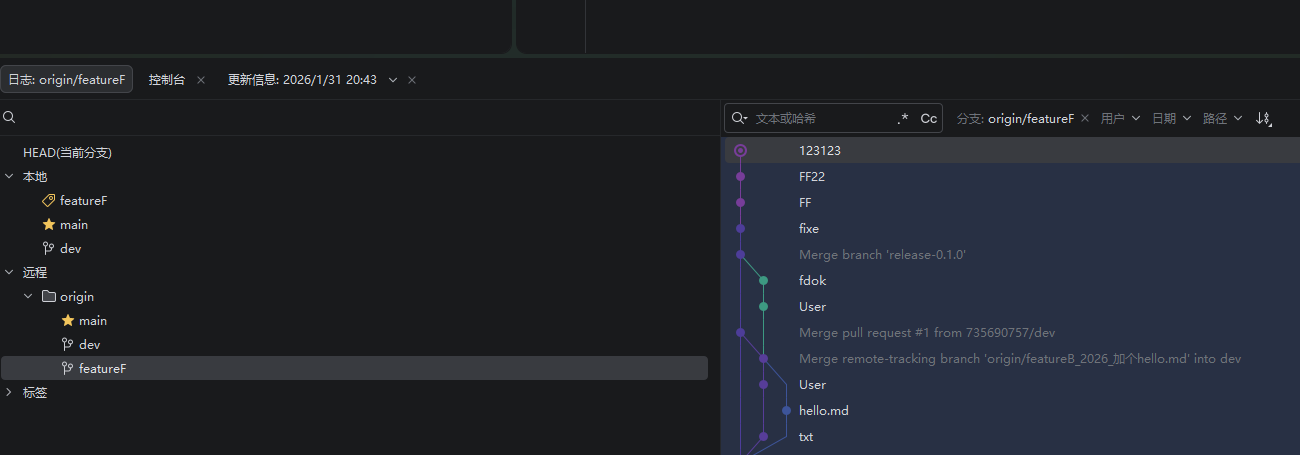This screenshot has width=1300, height=455.
Task: Click the green fdok commit graph node
Action: tap(763, 281)
